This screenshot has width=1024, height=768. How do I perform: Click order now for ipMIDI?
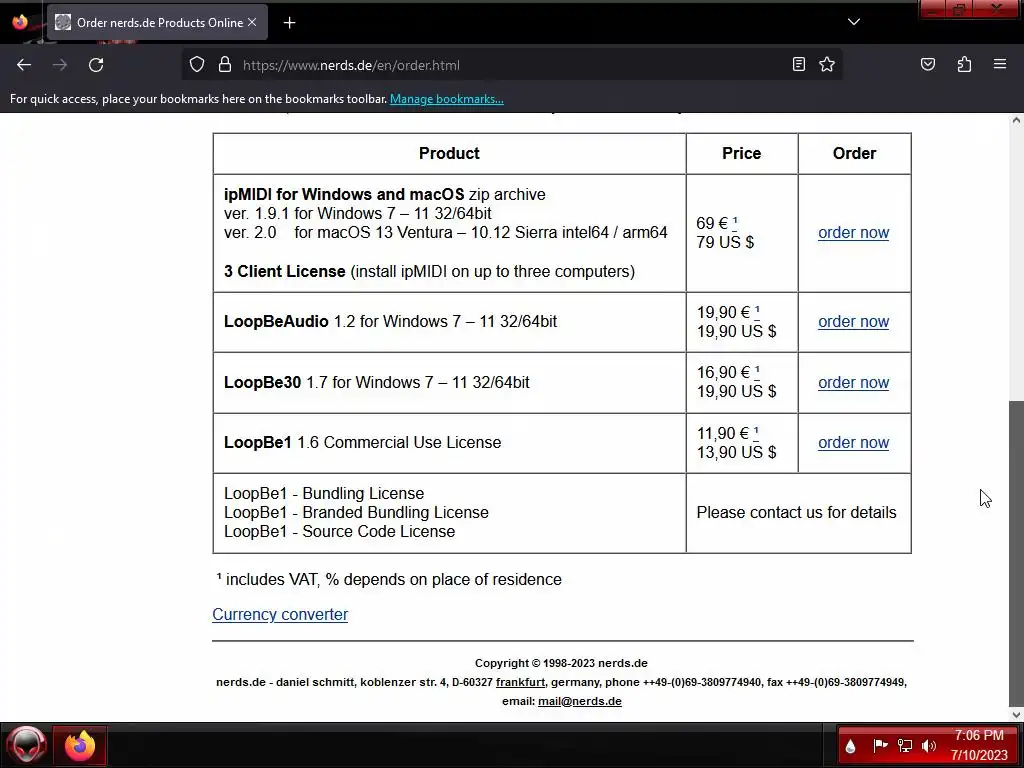pyautogui.click(x=854, y=232)
